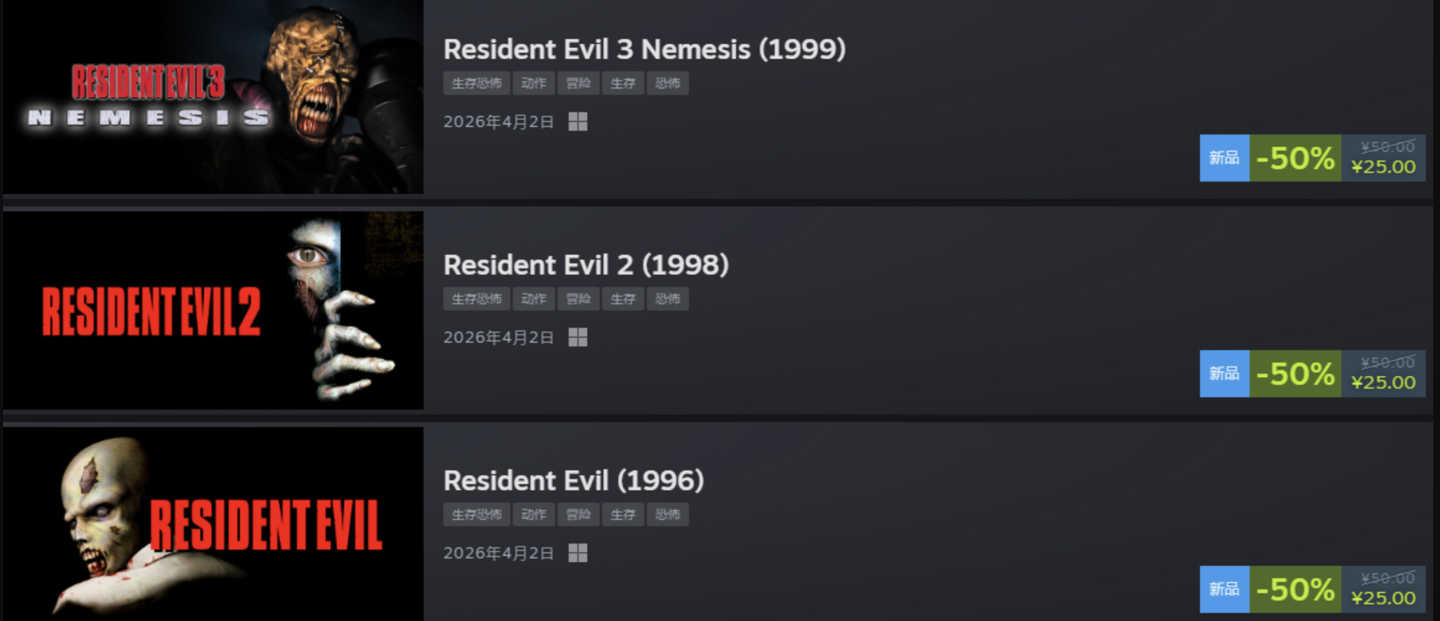Open the Resident Evil 1996 cover image
The height and width of the screenshot is (621, 1440).
(212, 523)
